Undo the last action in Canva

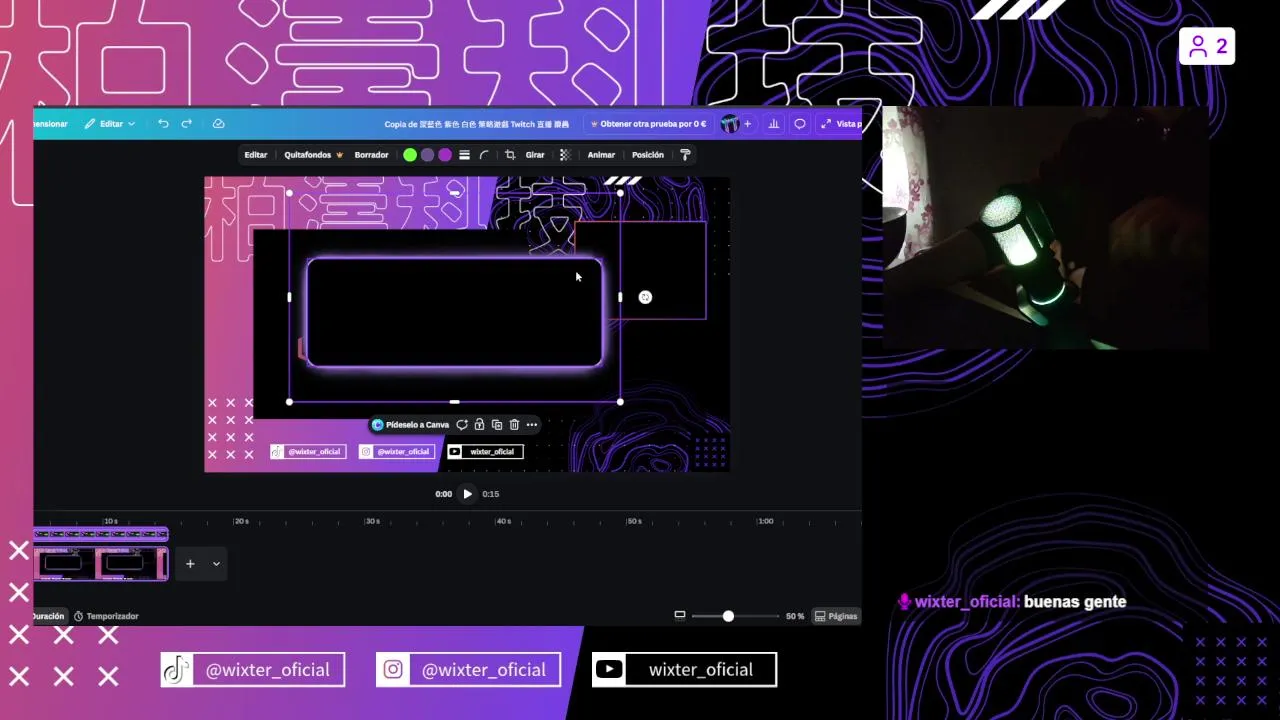click(163, 124)
